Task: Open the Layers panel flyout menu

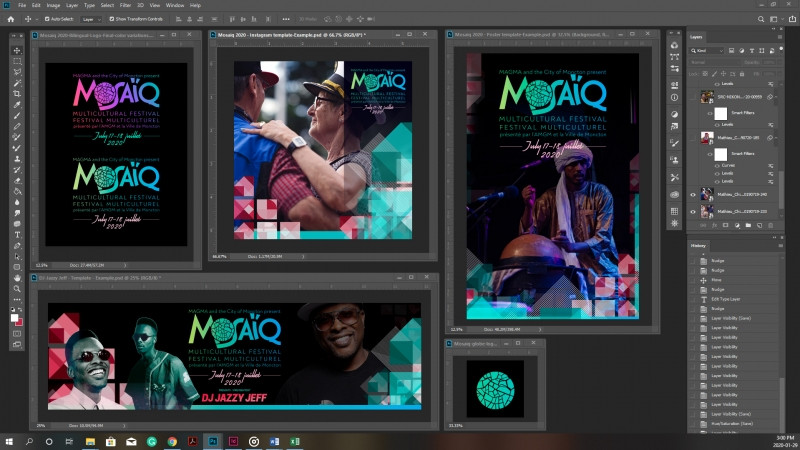Action: point(780,37)
